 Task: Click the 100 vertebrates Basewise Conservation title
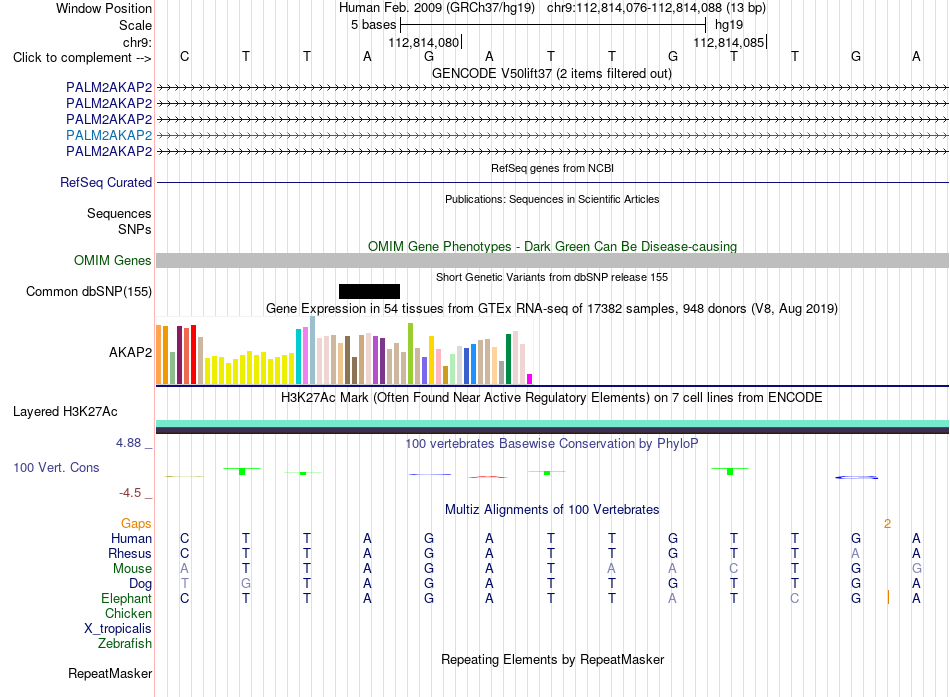552,444
